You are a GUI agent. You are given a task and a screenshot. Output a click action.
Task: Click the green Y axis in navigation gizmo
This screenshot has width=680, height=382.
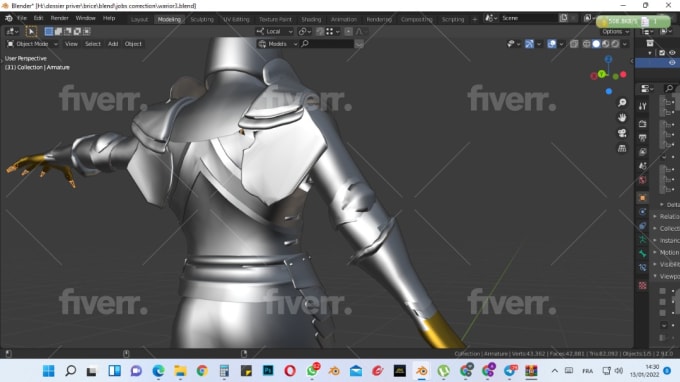pyautogui.click(x=602, y=74)
